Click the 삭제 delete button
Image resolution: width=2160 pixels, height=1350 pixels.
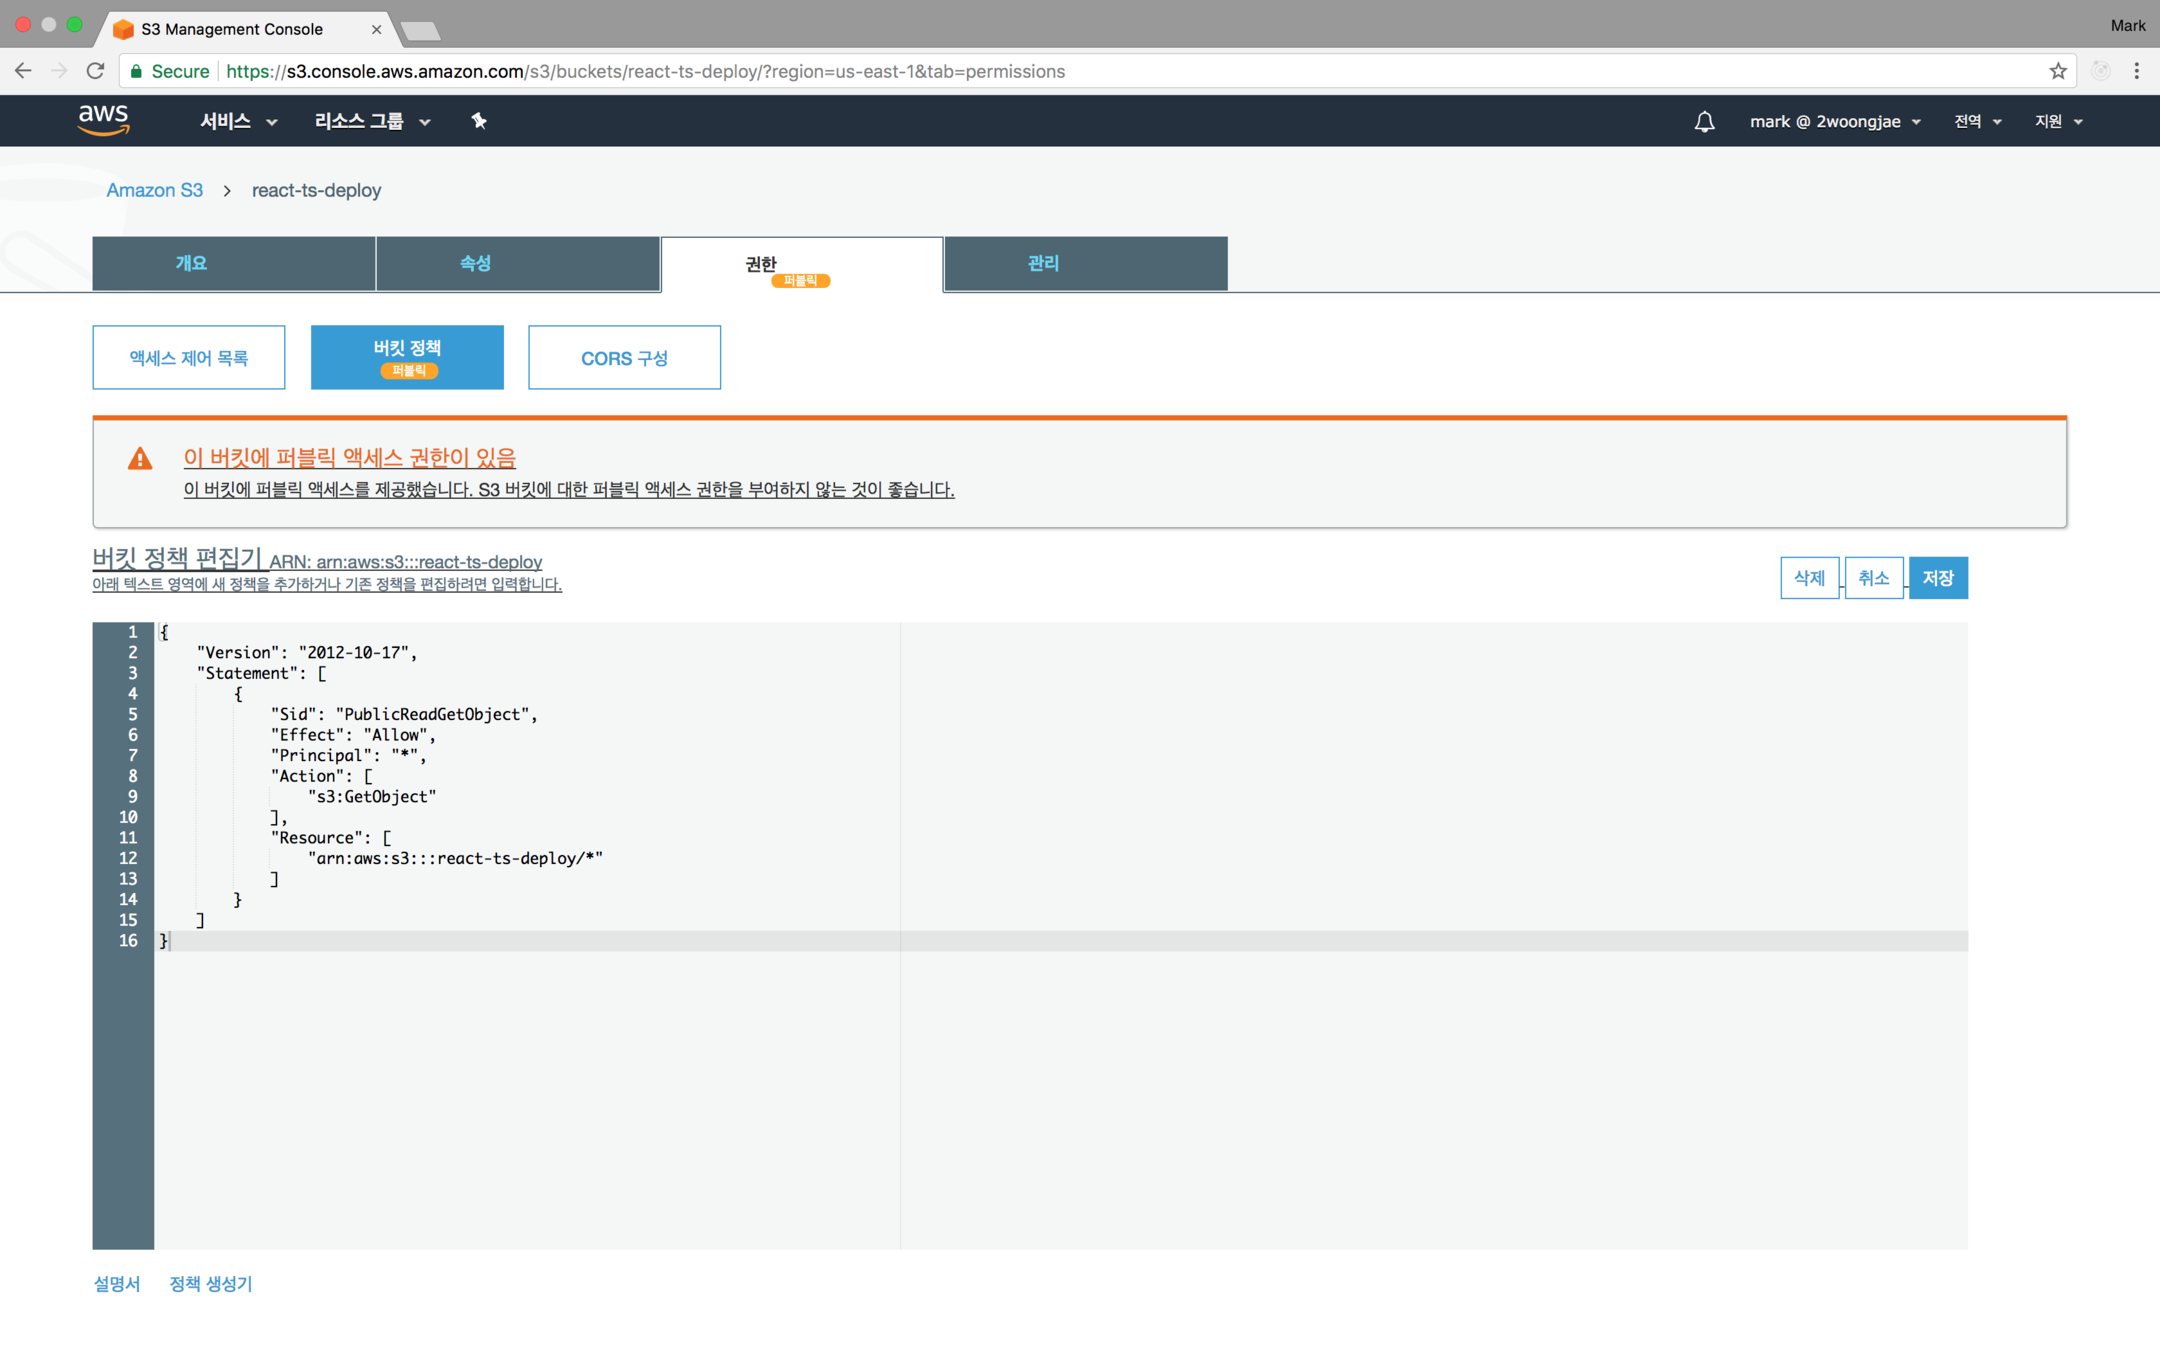1808,578
